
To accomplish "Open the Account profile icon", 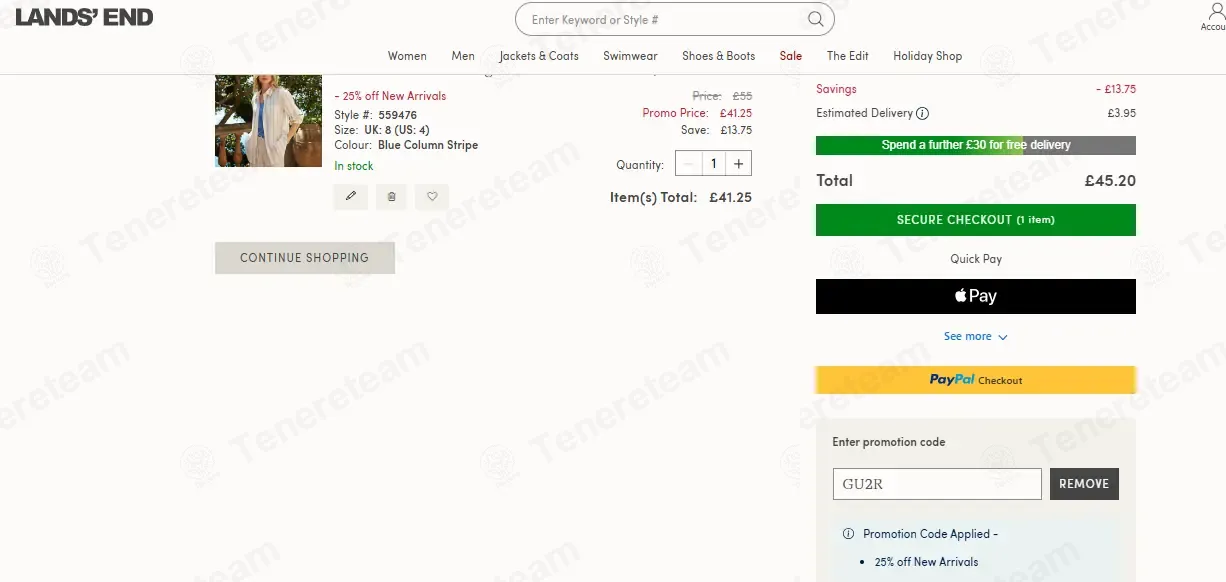I will coord(1216,12).
